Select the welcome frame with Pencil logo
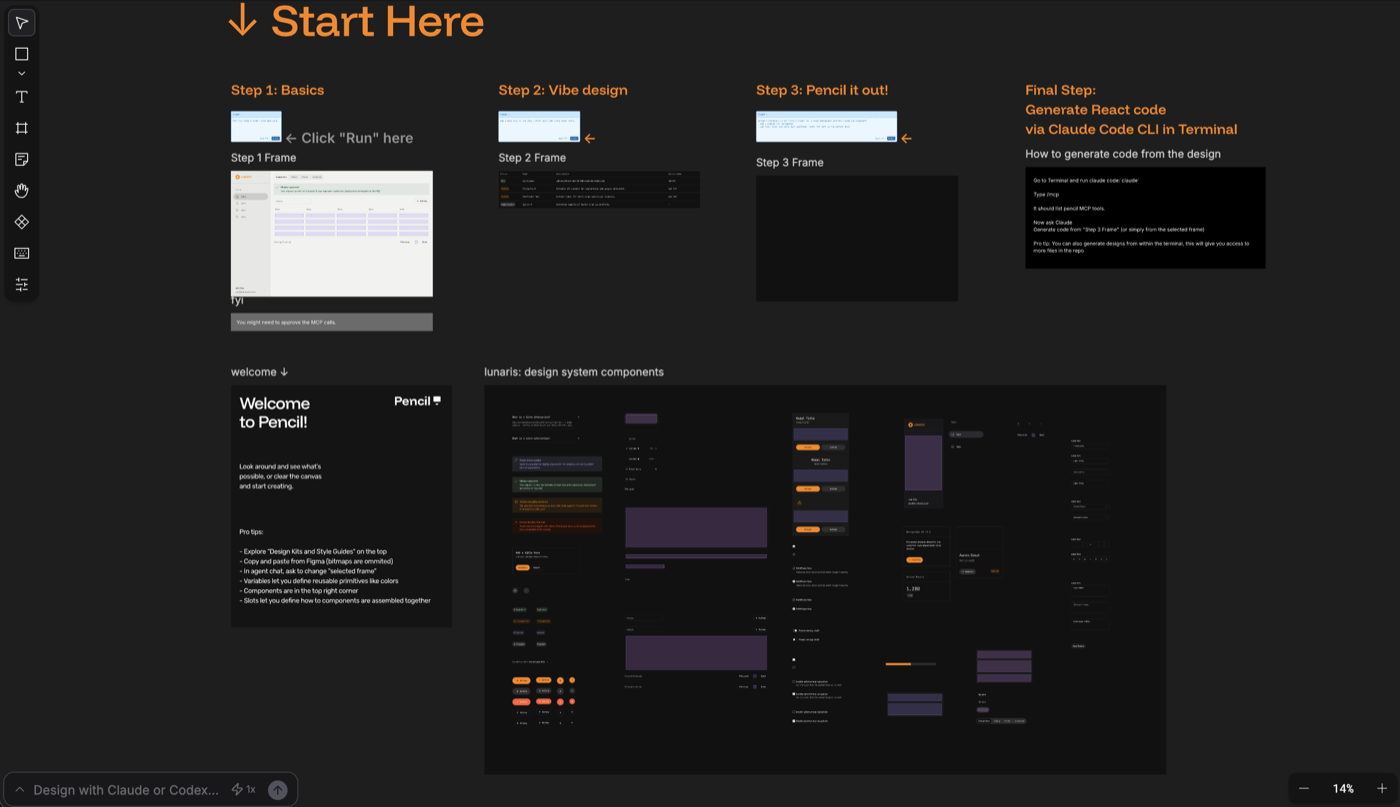This screenshot has height=807, width=1400. [x=341, y=506]
